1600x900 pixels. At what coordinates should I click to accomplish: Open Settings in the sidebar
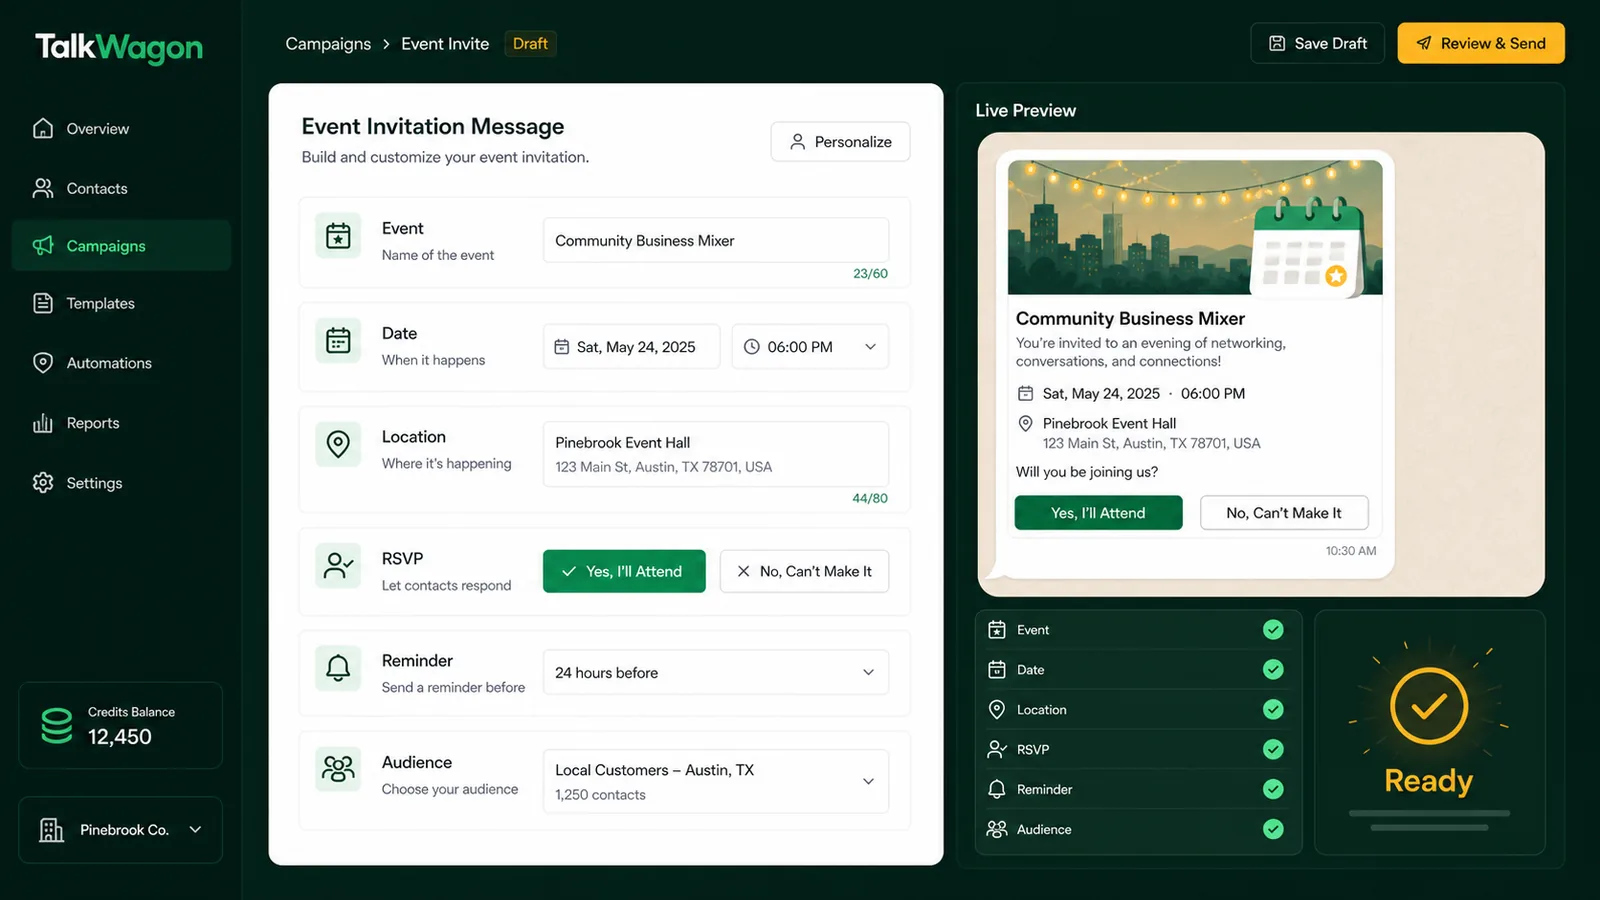coord(121,483)
